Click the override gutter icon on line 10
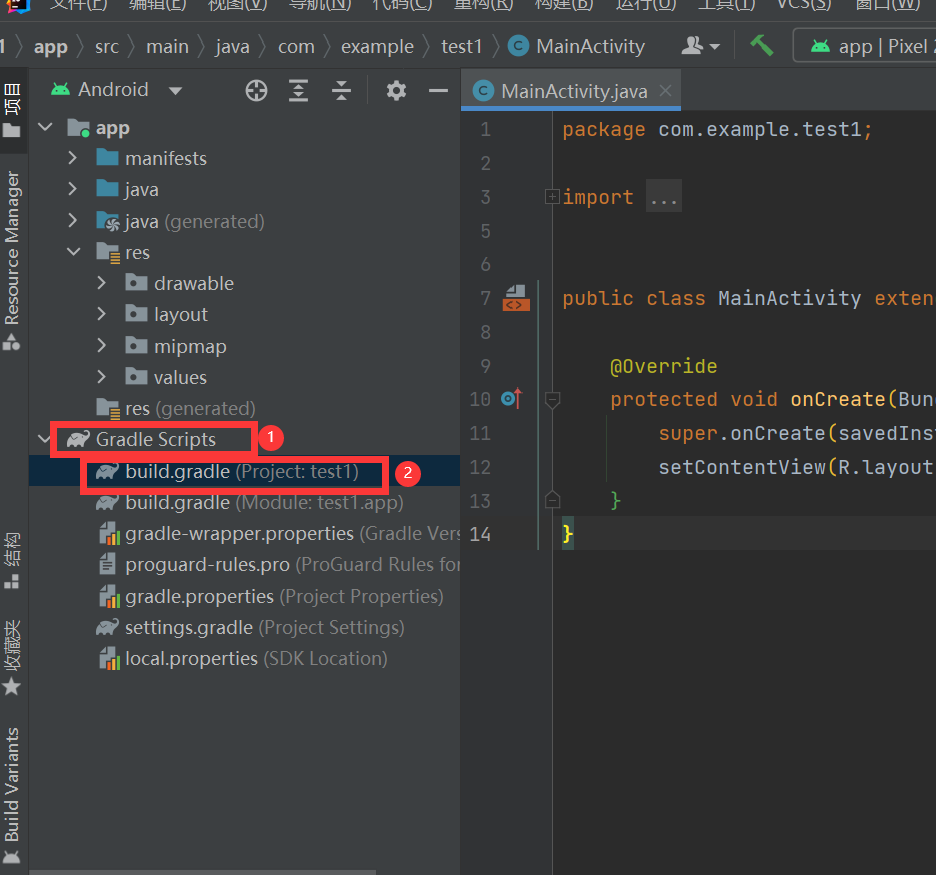This screenshot has height=875, width=936. pos(511,398)
